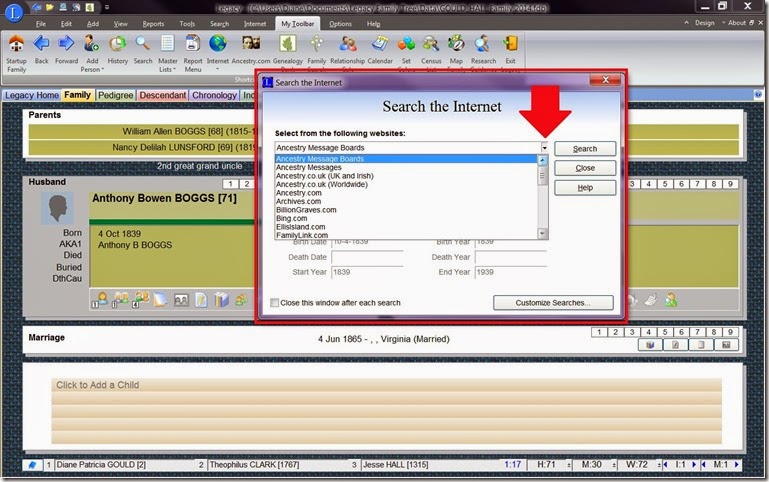Click the Help button in dialog

point(585,187)
